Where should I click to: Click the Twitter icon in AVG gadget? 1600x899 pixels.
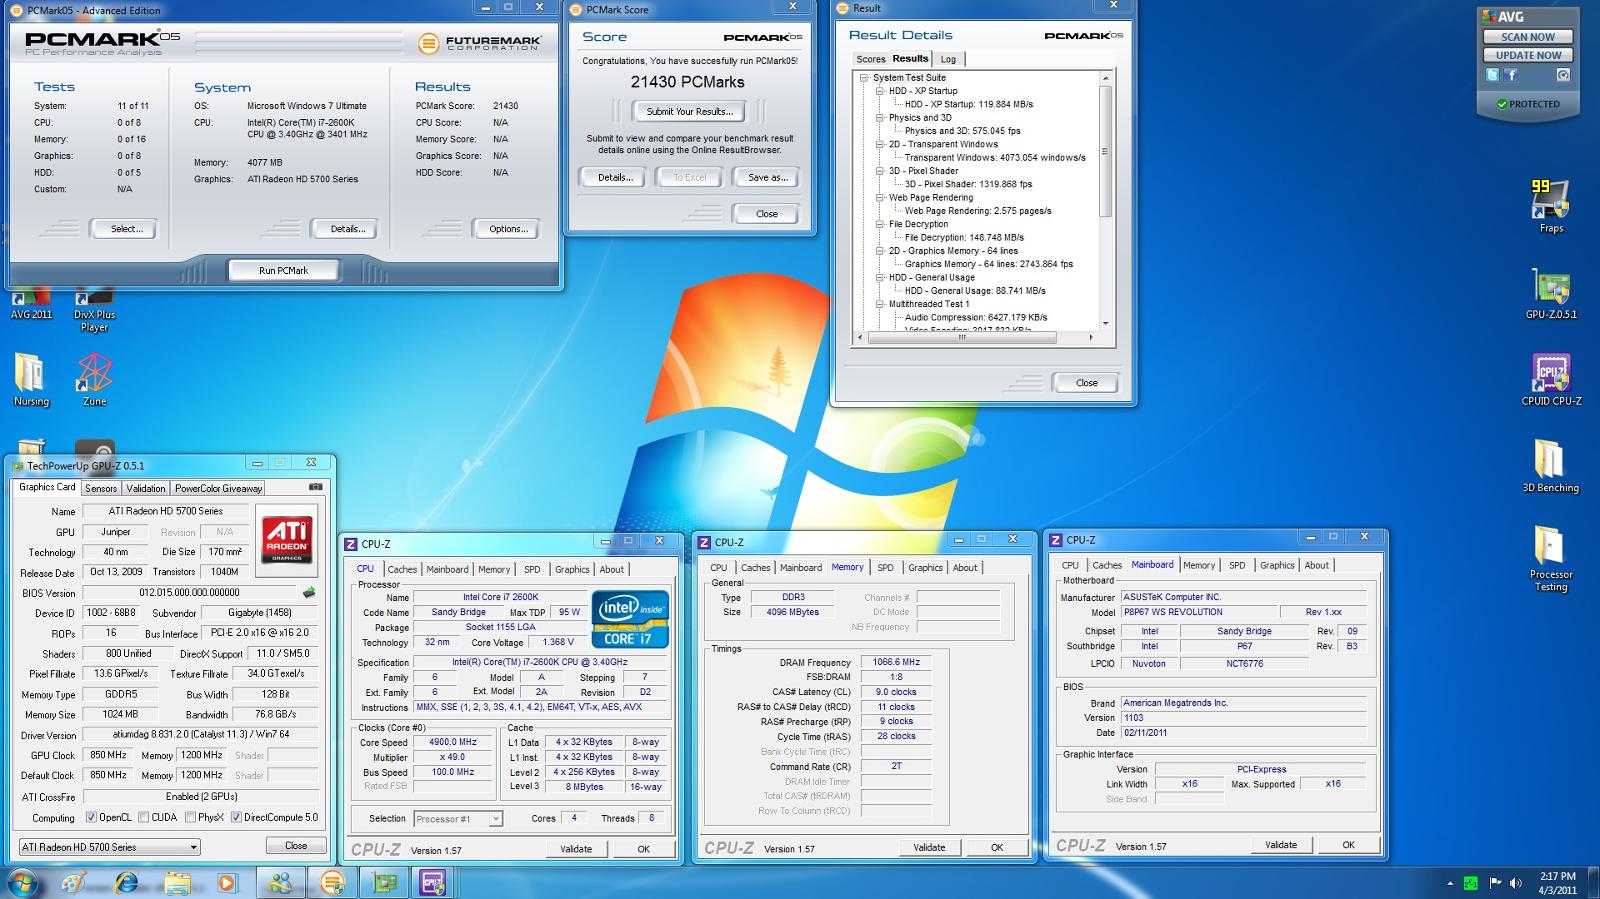point(1492,75)
